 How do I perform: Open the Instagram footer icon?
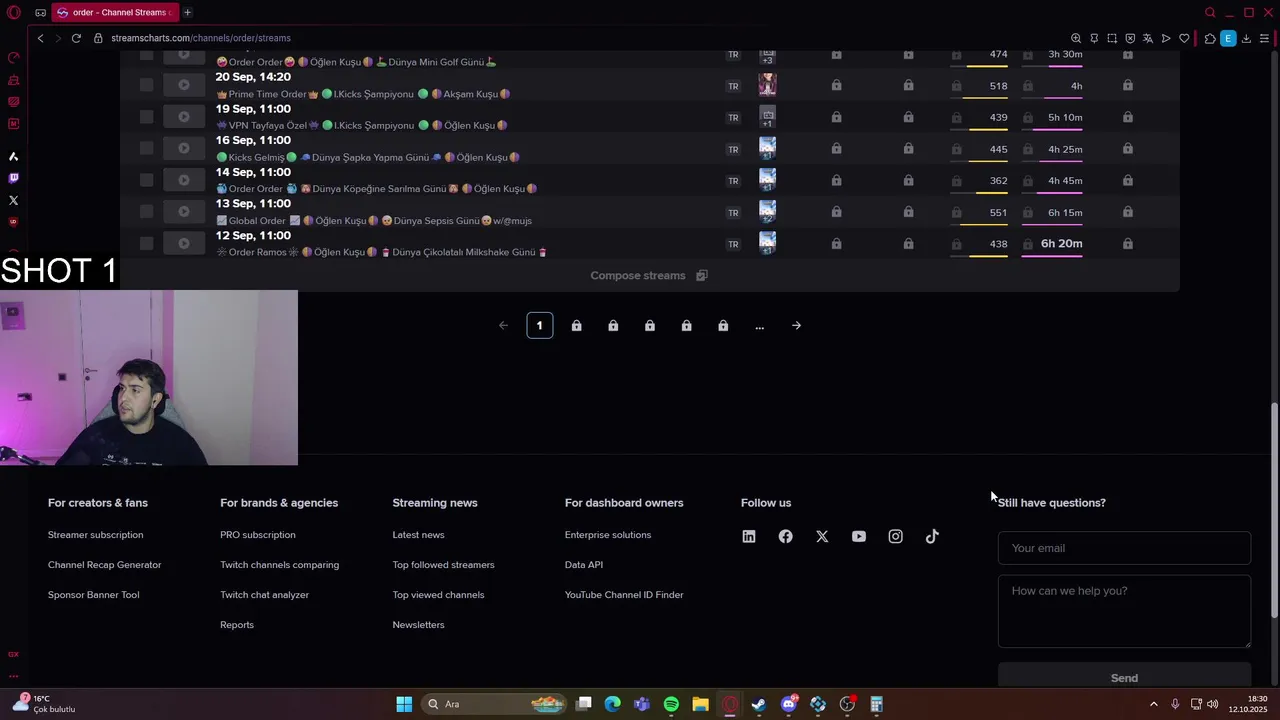[896, 536]
